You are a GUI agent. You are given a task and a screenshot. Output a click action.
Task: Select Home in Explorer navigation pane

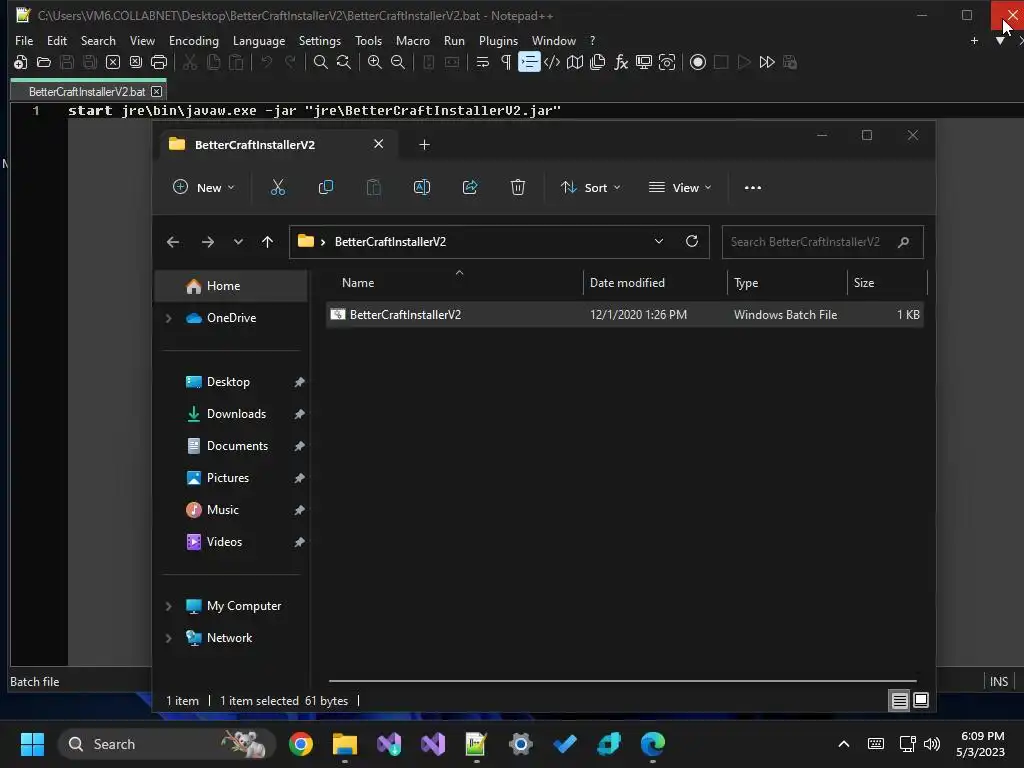coord(231,285)
